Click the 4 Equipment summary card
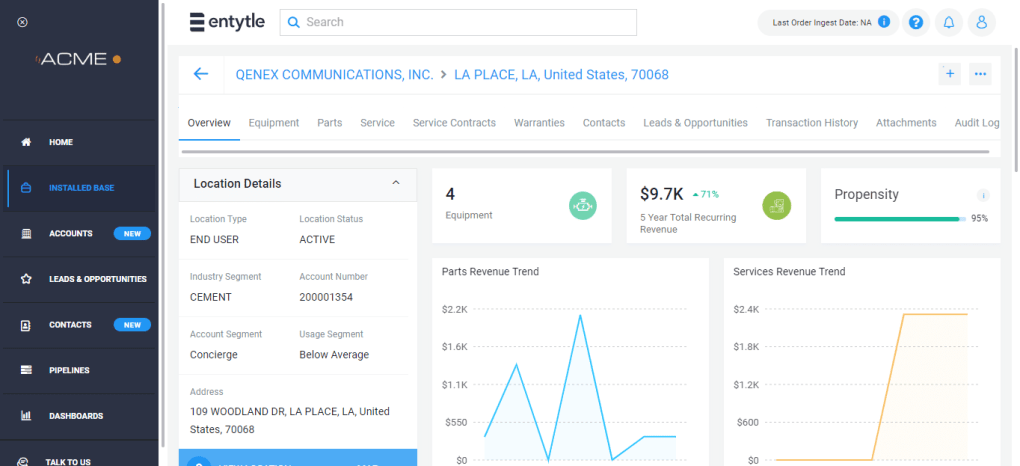Viewport: 1020px width, 466px height. (x=522, y=206)
